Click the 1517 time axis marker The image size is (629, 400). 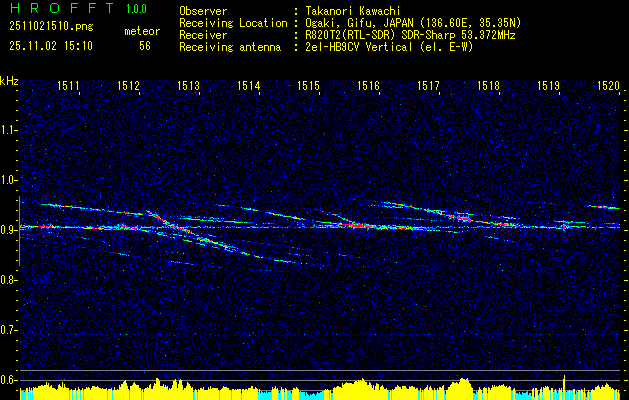click(428, 85)
